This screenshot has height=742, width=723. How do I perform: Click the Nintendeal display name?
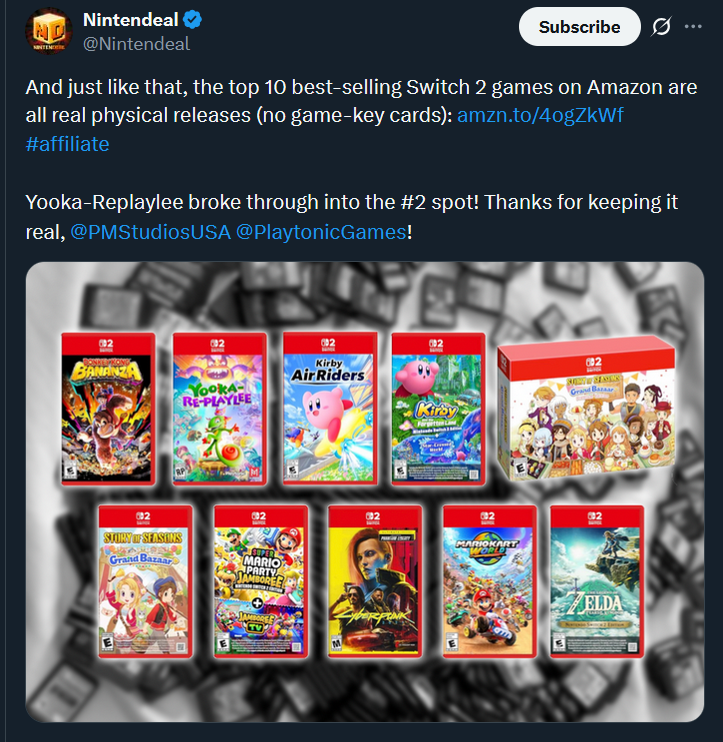[131, 20]
